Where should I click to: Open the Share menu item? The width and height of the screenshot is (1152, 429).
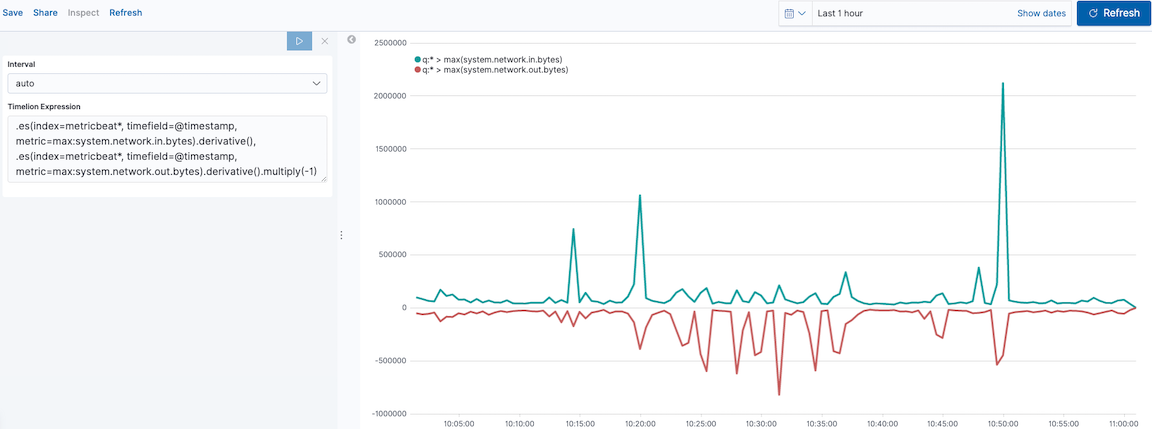[45, 13]
